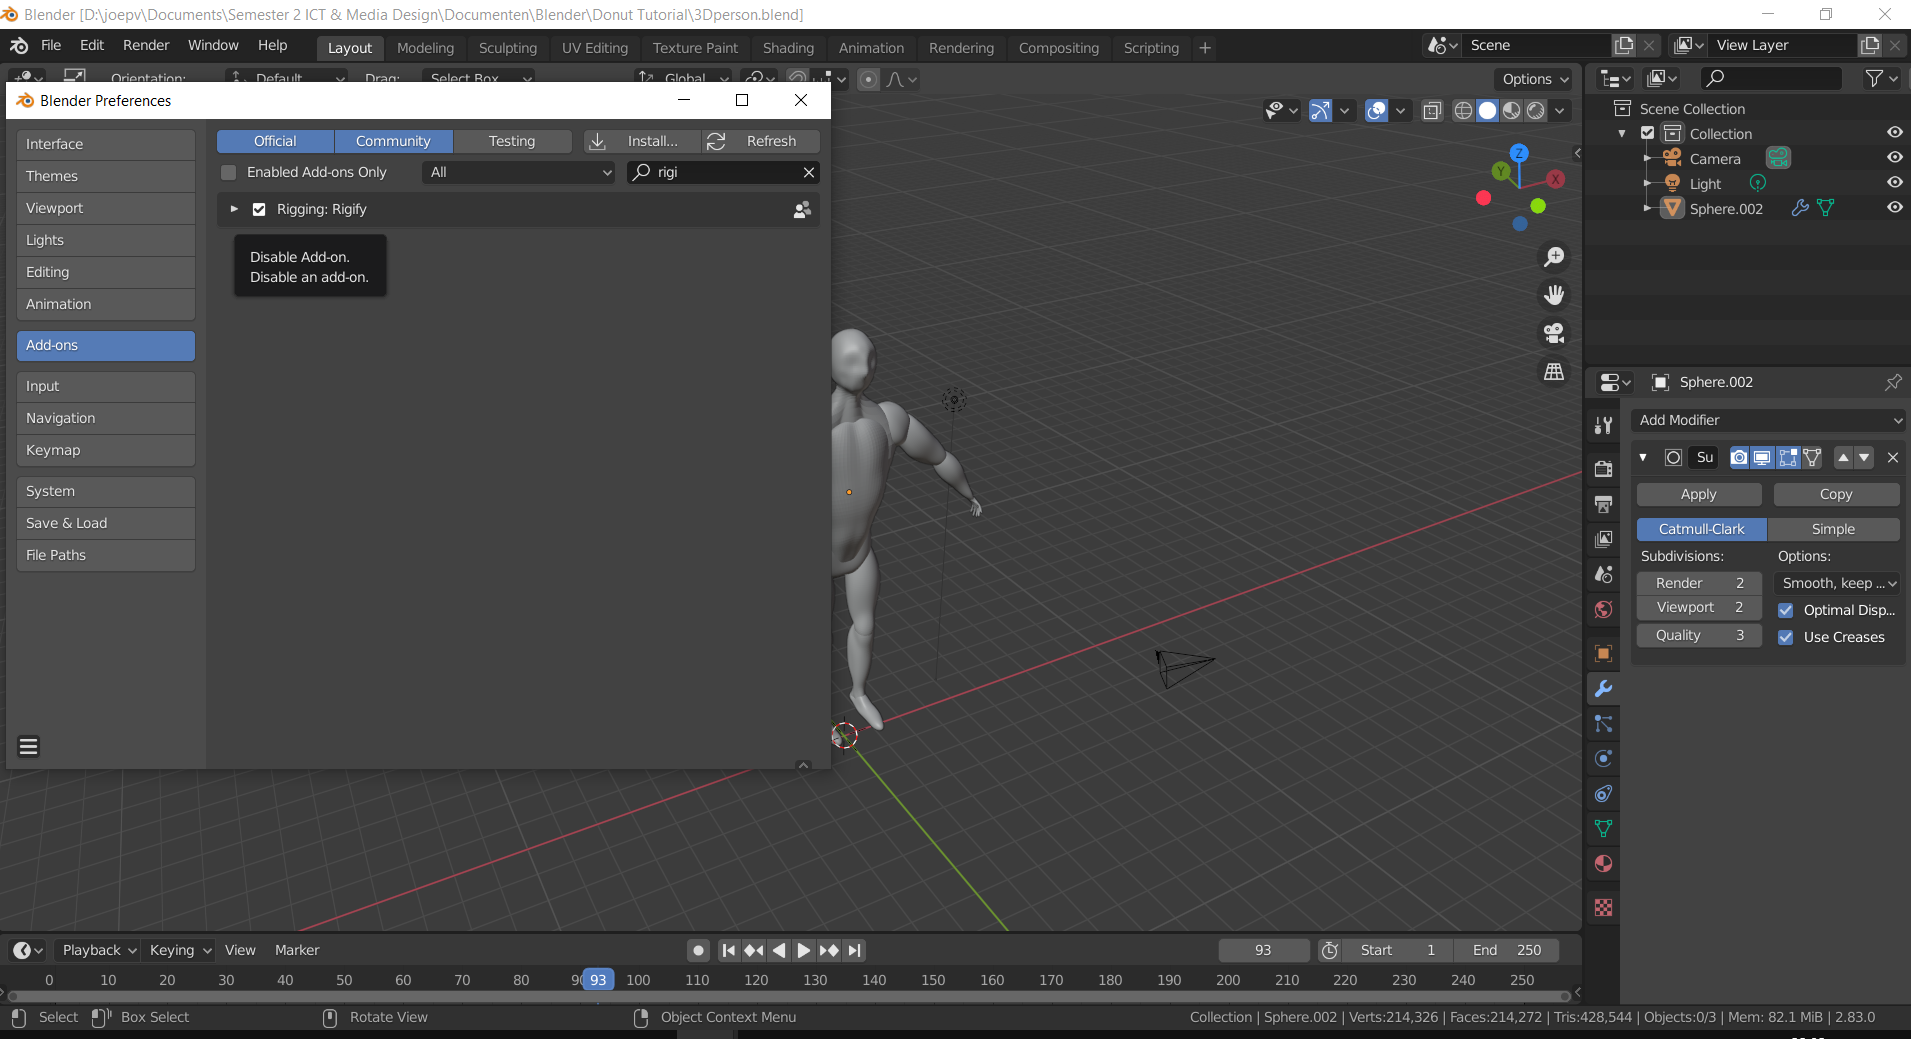1911x1039 pixels.
Task: Open the Smooth, keep corners dropdown
Action: coord(1837,583)
